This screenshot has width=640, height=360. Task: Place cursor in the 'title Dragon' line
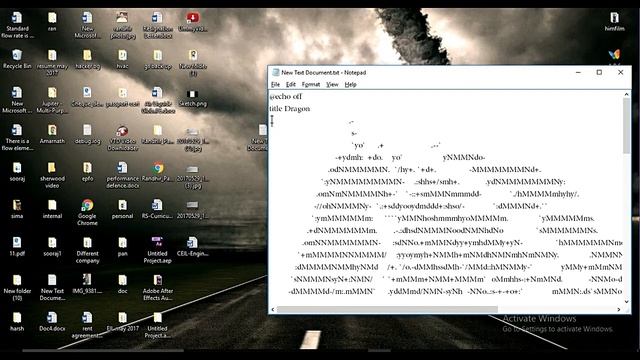pos(290,109)
